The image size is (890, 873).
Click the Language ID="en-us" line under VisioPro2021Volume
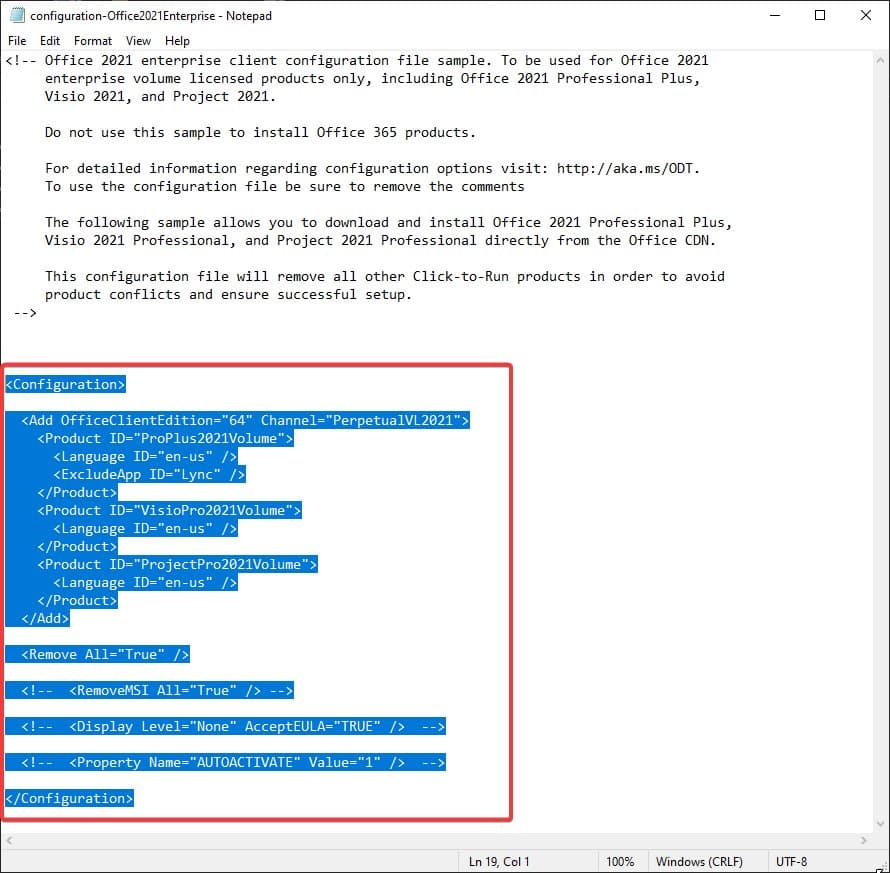(145, 528)
